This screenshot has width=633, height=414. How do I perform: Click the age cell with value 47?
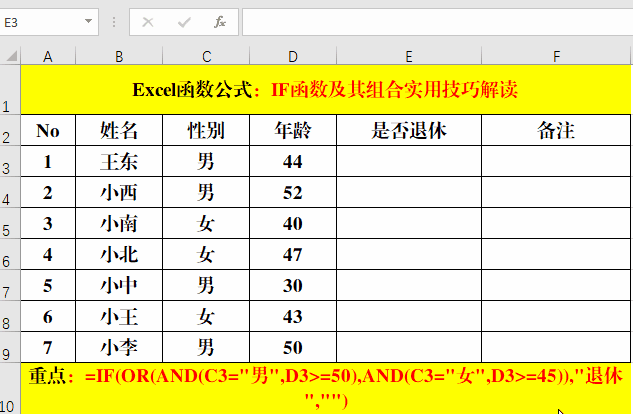[293, 254]
